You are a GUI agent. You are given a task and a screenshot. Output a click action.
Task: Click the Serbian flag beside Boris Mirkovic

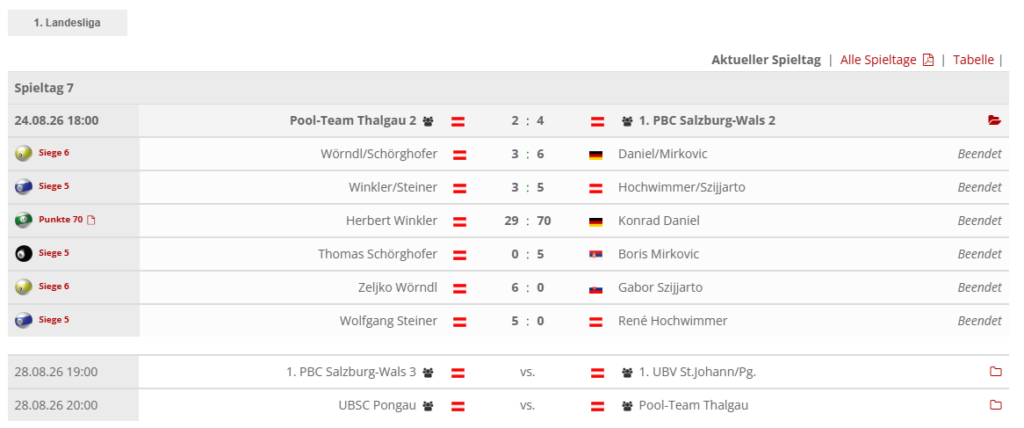point(596,255)
